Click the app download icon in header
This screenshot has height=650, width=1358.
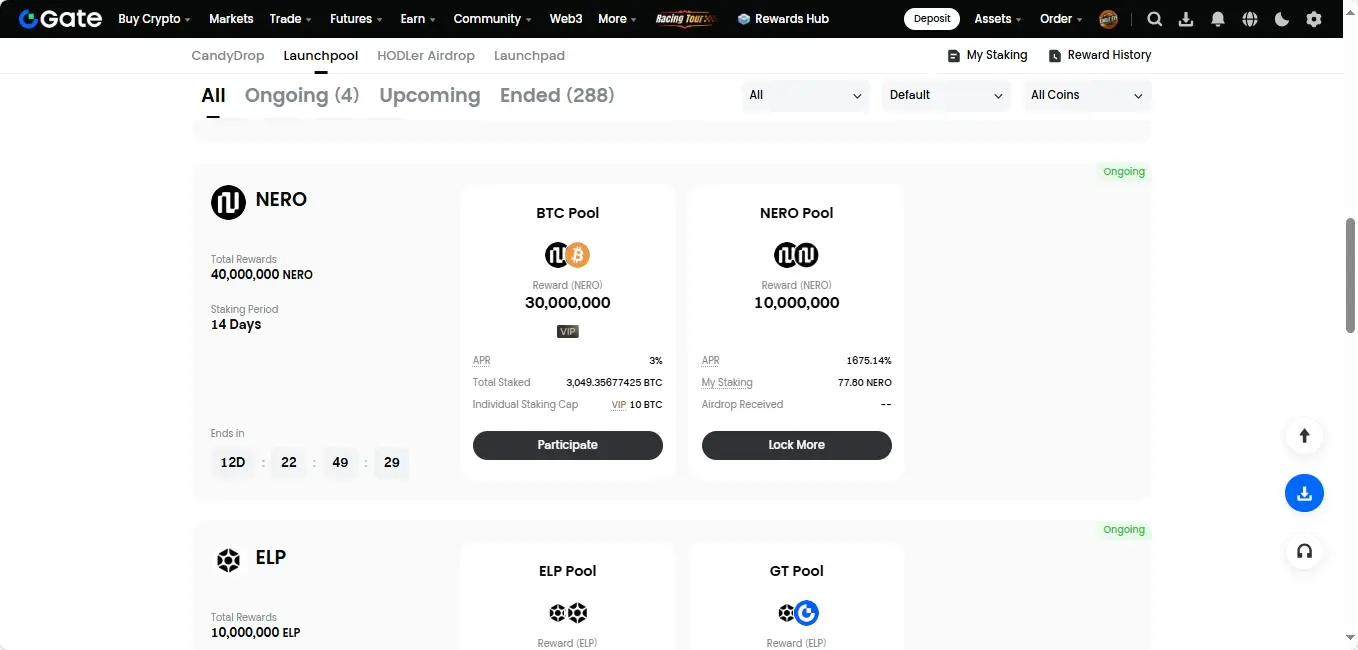[1186, 19]
